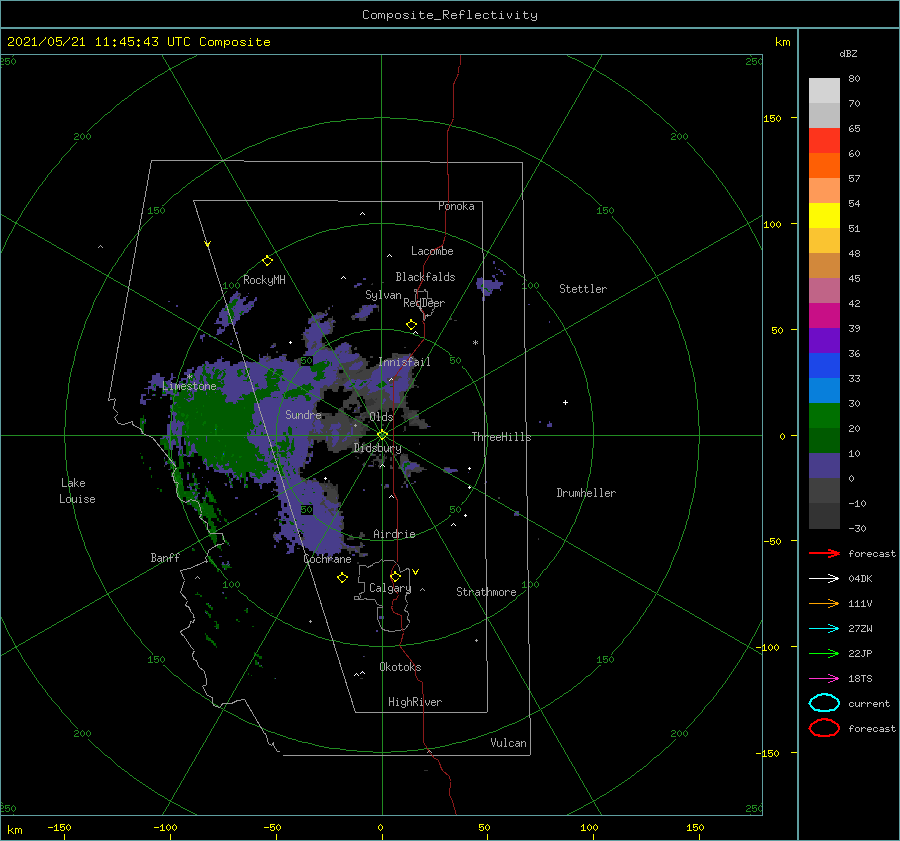Image resolution: width=900 pixels, height=841 pixels.
Task: Select the peach swatch between 54 and 57
Action: point(824,191)
